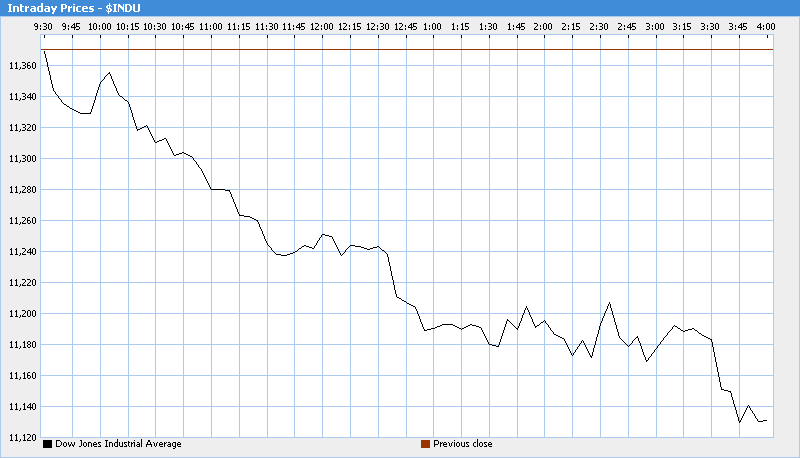The width and height of the screenshot is (800, 458).
Task: Click the 11,240 price axis label
Action: pos(20,252)
